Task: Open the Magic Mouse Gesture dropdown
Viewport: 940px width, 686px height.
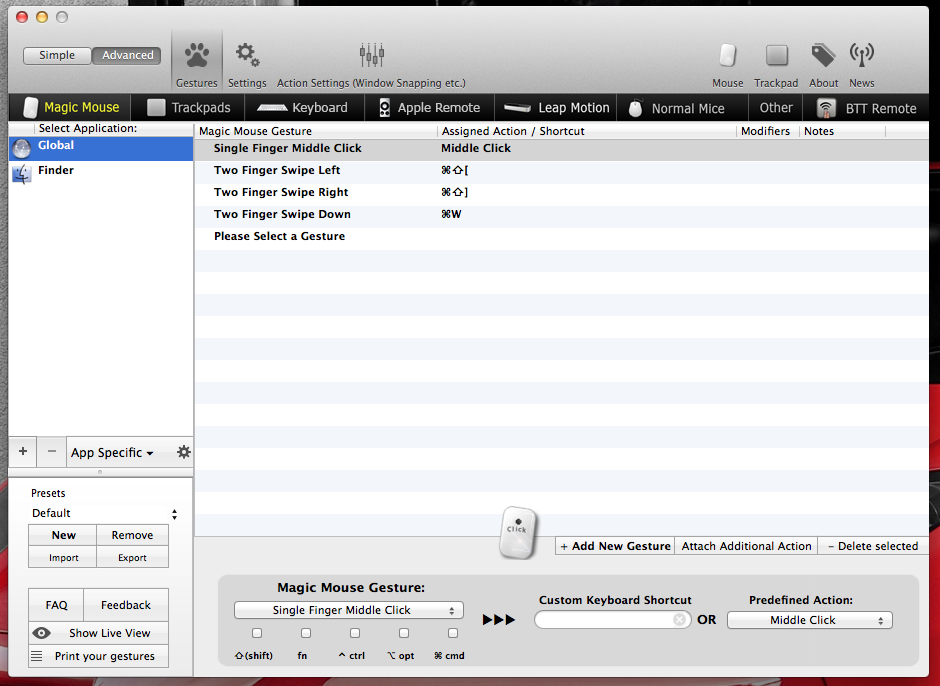Action: (348, 610)
